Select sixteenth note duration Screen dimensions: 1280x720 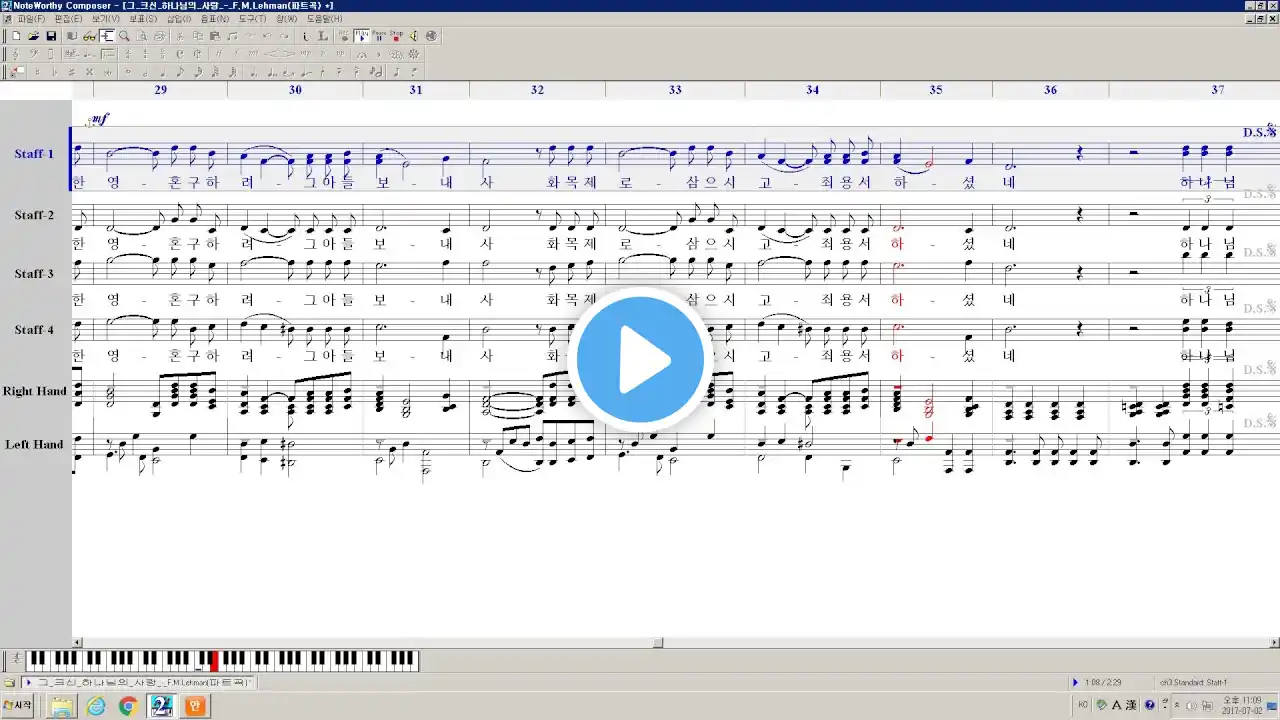coord(198,72)
